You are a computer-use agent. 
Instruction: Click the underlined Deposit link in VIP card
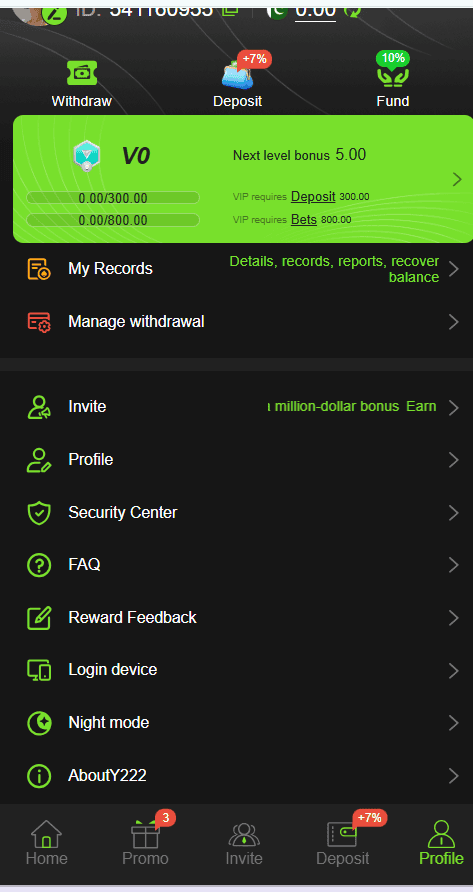click(313, 196)
